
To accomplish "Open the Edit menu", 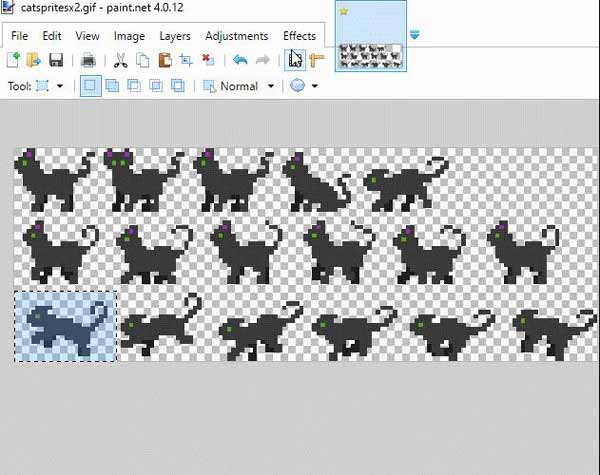I will click(x=52, y=36).
